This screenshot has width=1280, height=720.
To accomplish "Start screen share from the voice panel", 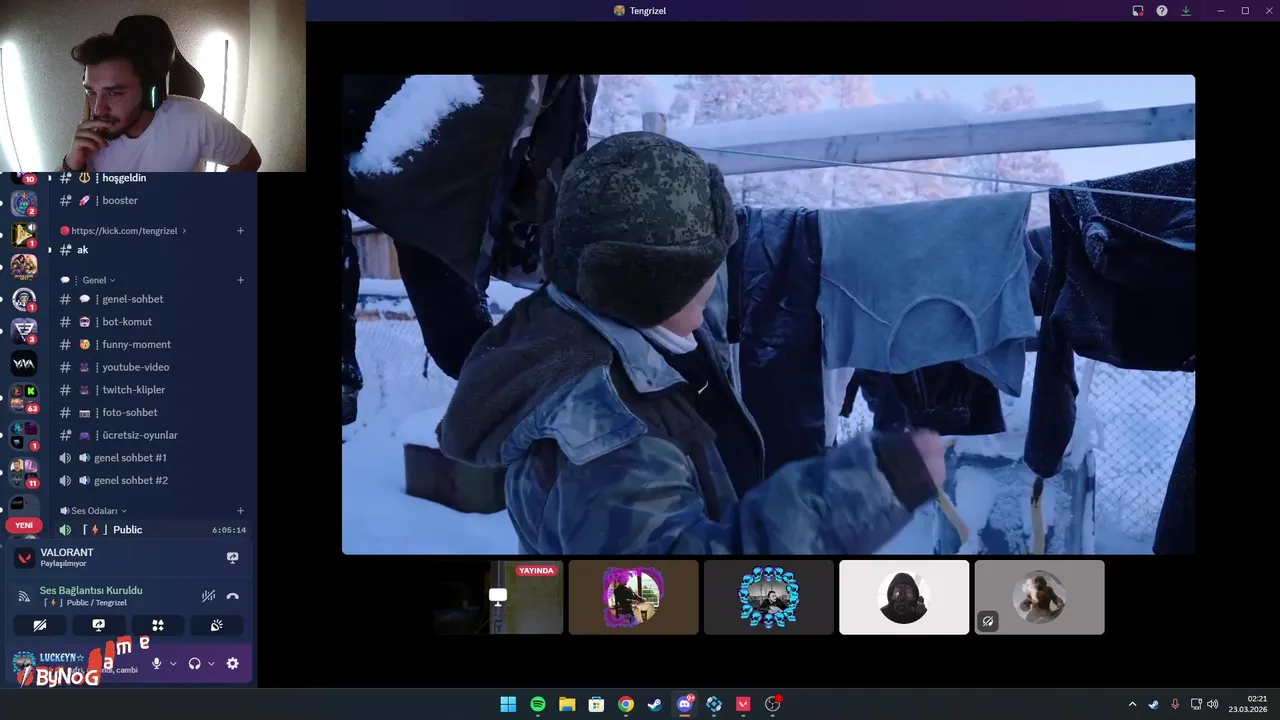I will point(98,625).
